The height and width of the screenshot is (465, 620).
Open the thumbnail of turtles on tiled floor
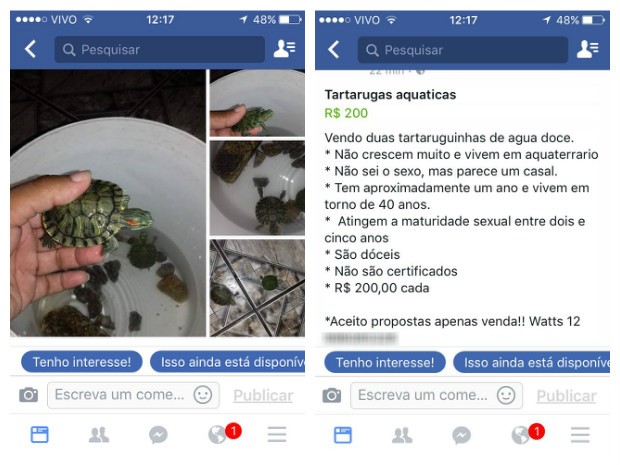pos(257,288)
